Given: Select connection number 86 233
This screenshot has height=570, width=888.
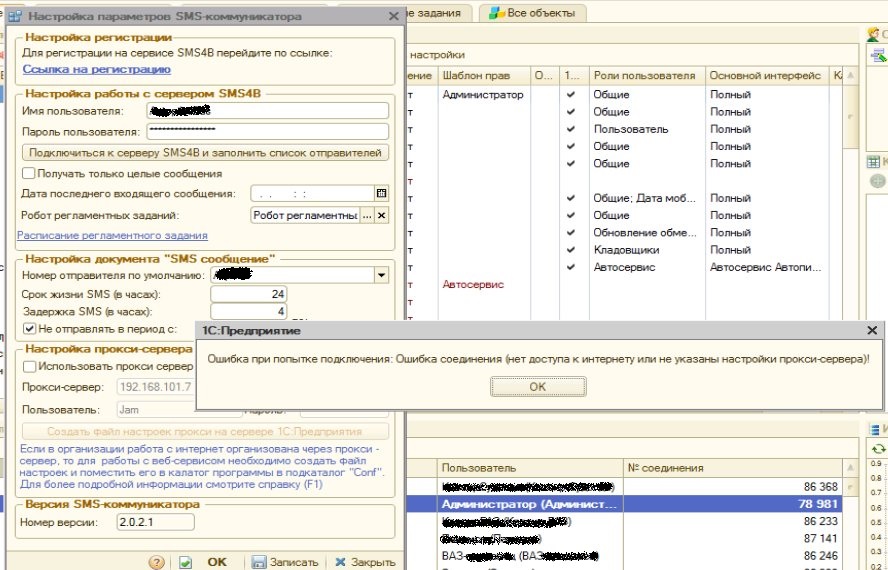Looking at the screenshot, I should [733, 521].
